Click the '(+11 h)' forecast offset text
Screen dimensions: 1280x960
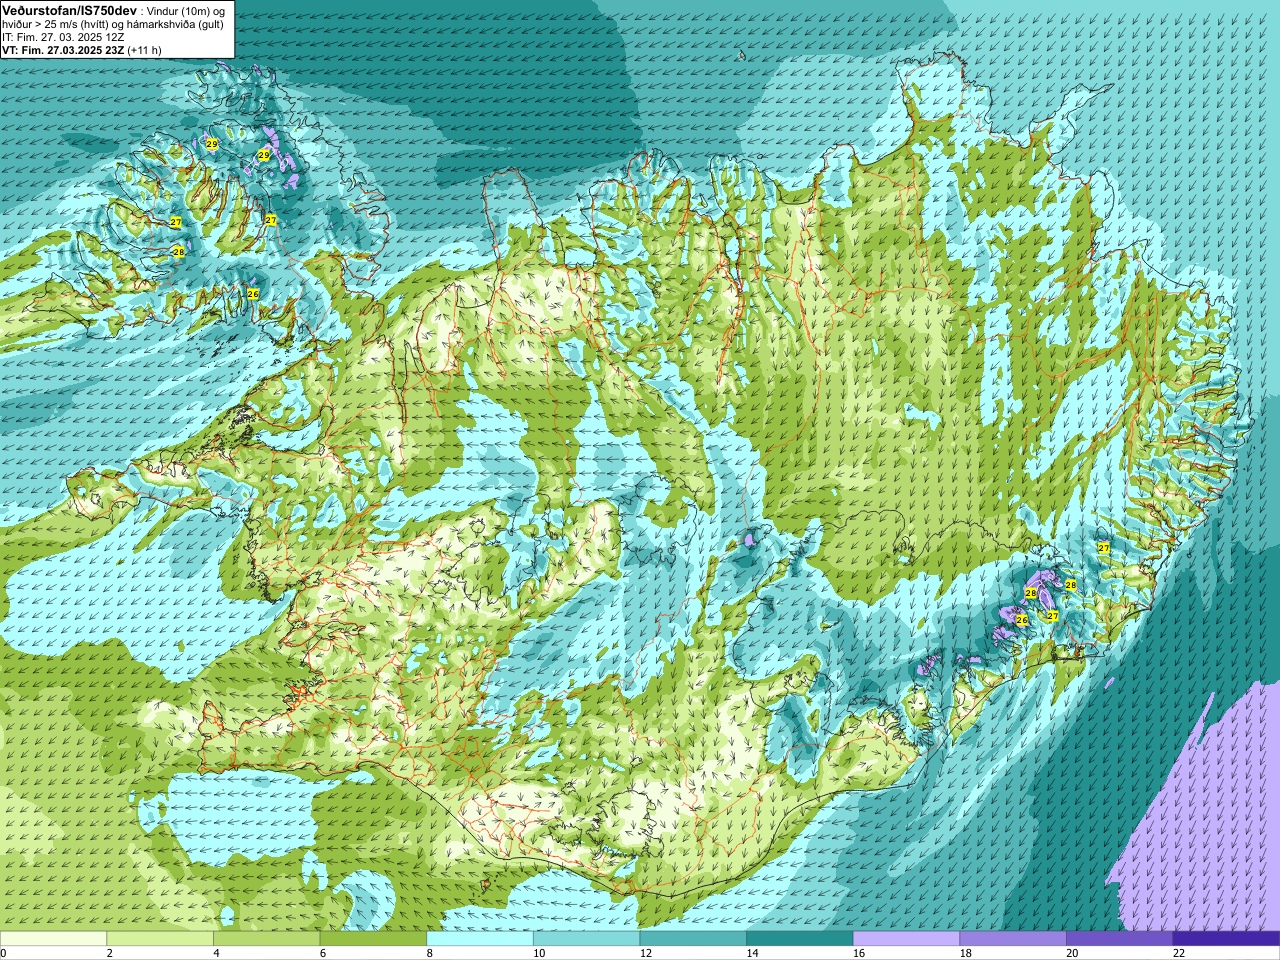tap(144, 49)
